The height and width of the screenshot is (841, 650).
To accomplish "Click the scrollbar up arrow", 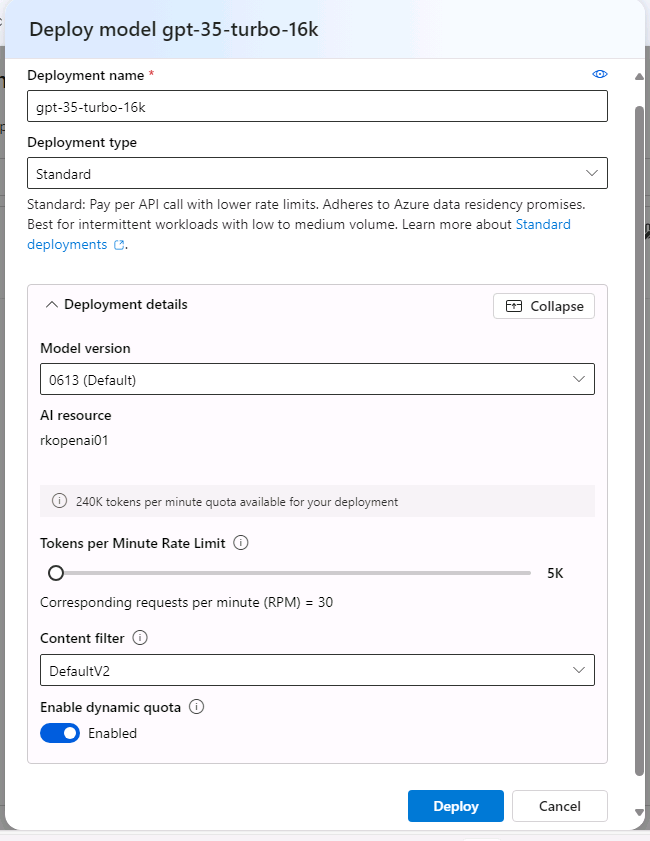I will [639, 77].
